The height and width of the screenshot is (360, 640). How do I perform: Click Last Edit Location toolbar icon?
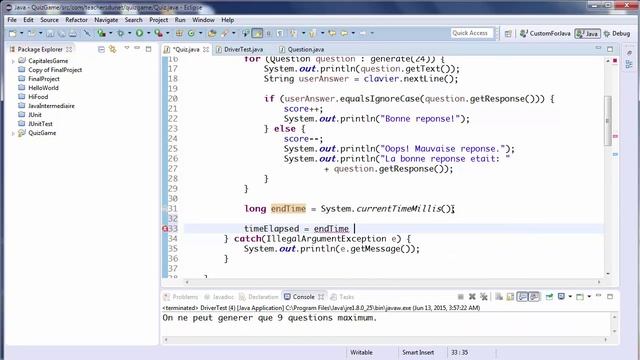pos(332,33)
